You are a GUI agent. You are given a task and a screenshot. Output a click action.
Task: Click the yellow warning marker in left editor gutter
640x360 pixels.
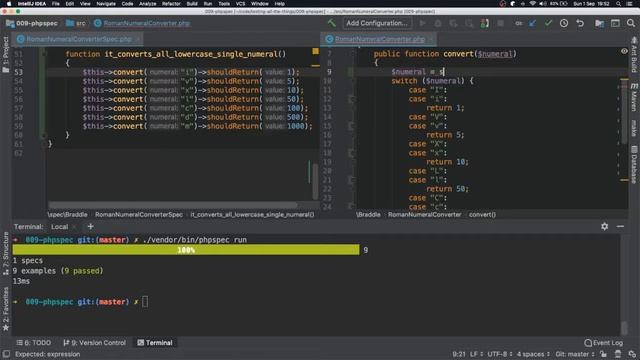tap(316, 51)
